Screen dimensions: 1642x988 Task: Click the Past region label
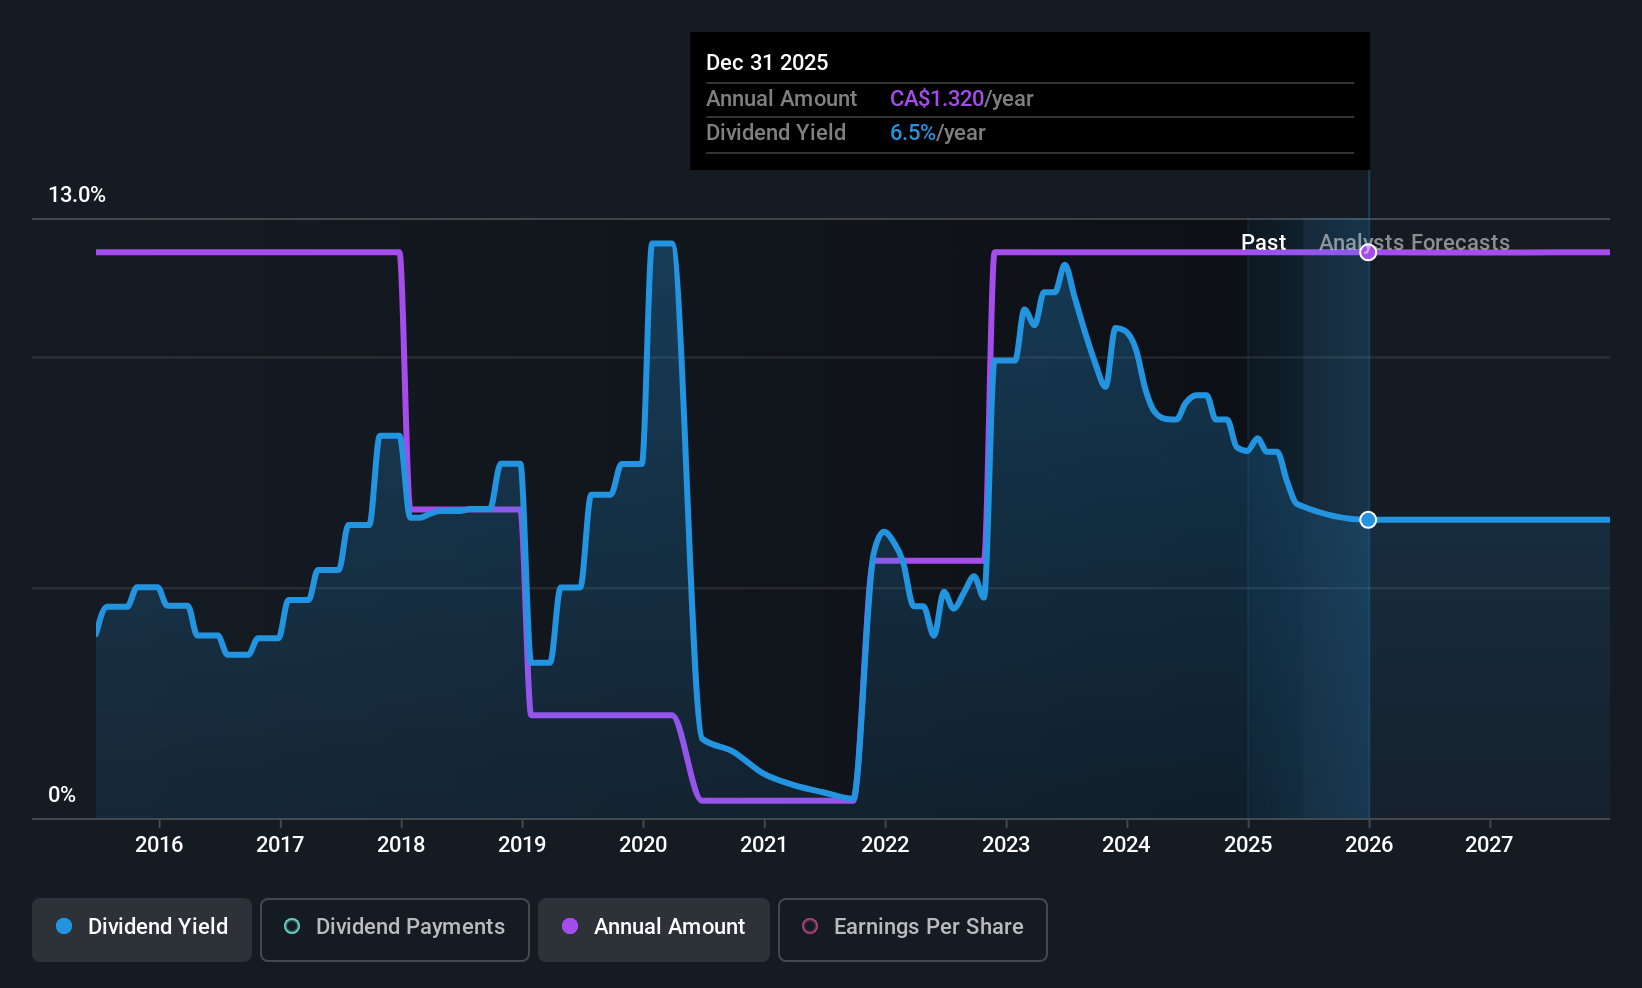pyautogui.click(x=1263, y=243)
